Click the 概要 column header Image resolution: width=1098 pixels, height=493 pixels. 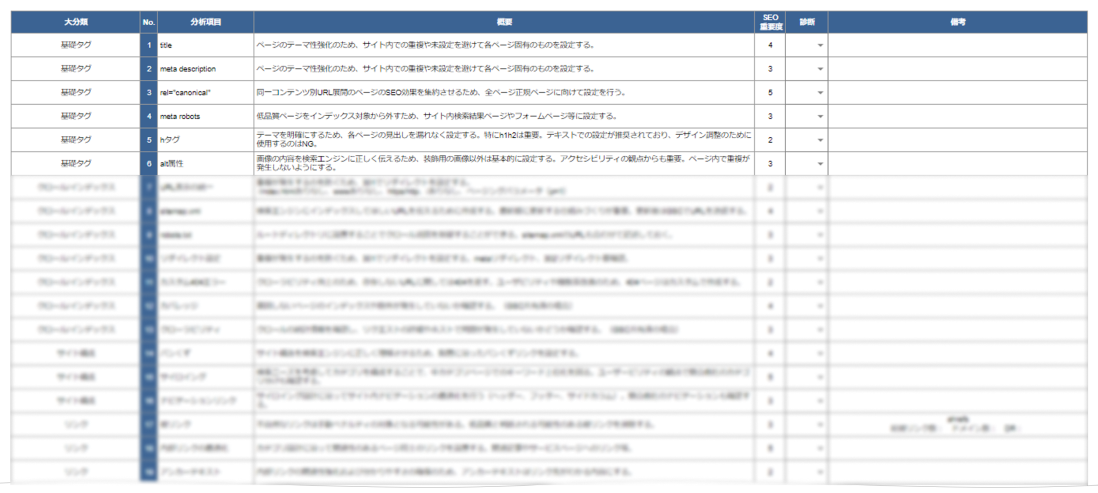[504, 22]
